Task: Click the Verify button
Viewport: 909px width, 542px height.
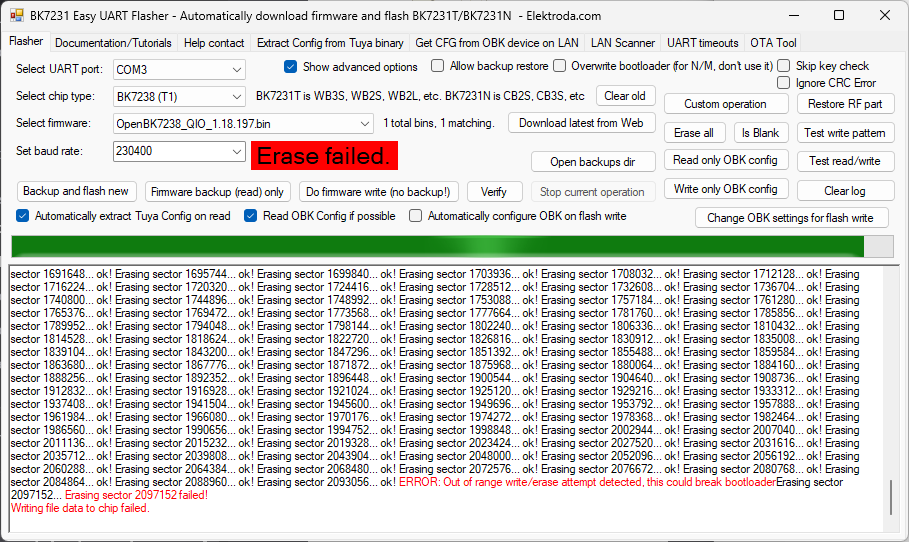Action: coord(493,192)
